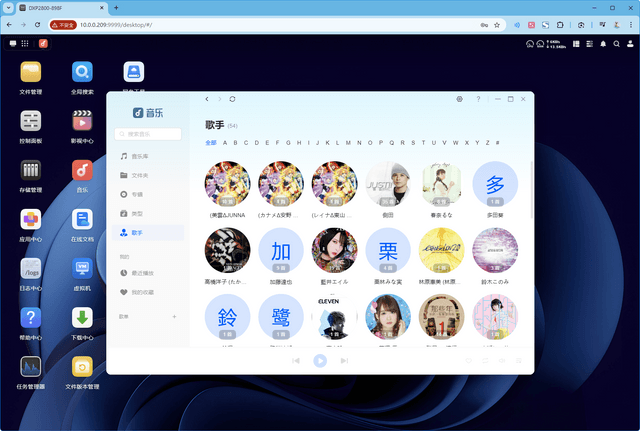This screenshot has height=431, width=640.
Task: Filter artists by letter M
Action: pyautogui.click(x=348, y=143)
